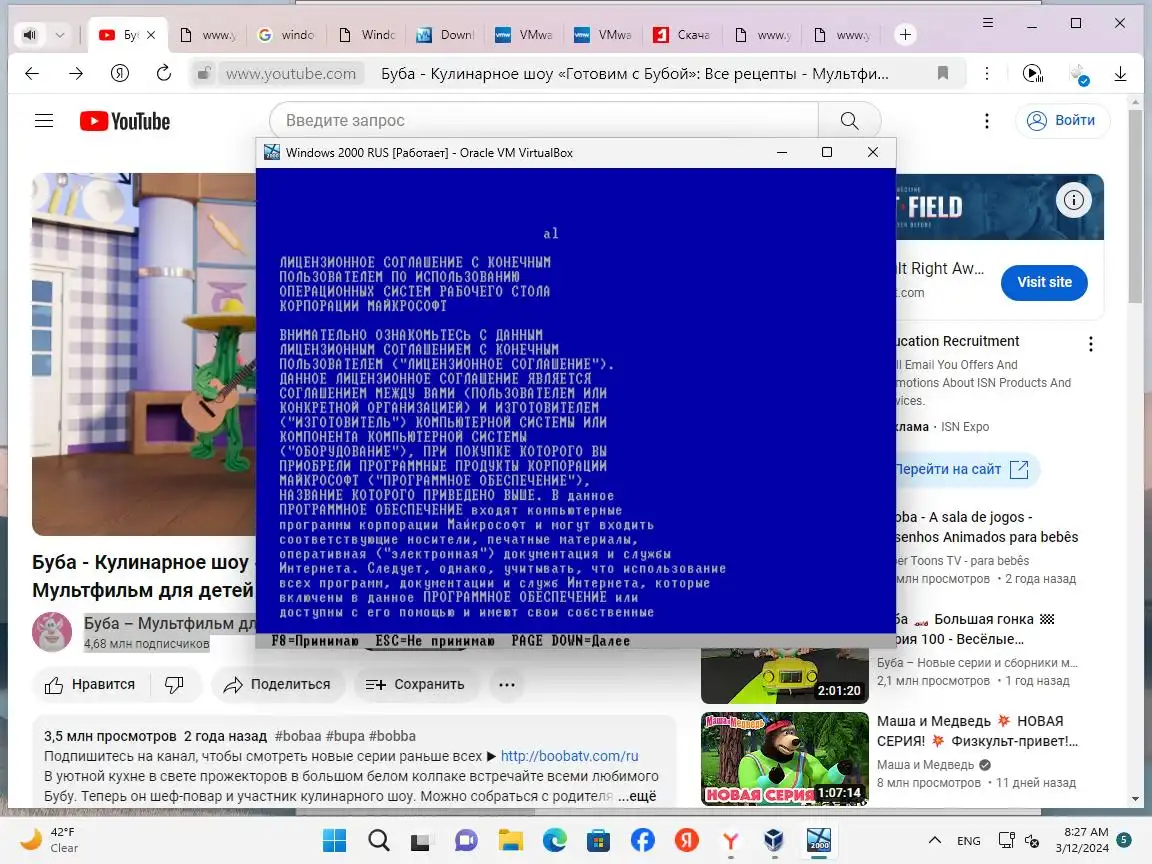Go to the YouTube home logo

click(125, 121)
